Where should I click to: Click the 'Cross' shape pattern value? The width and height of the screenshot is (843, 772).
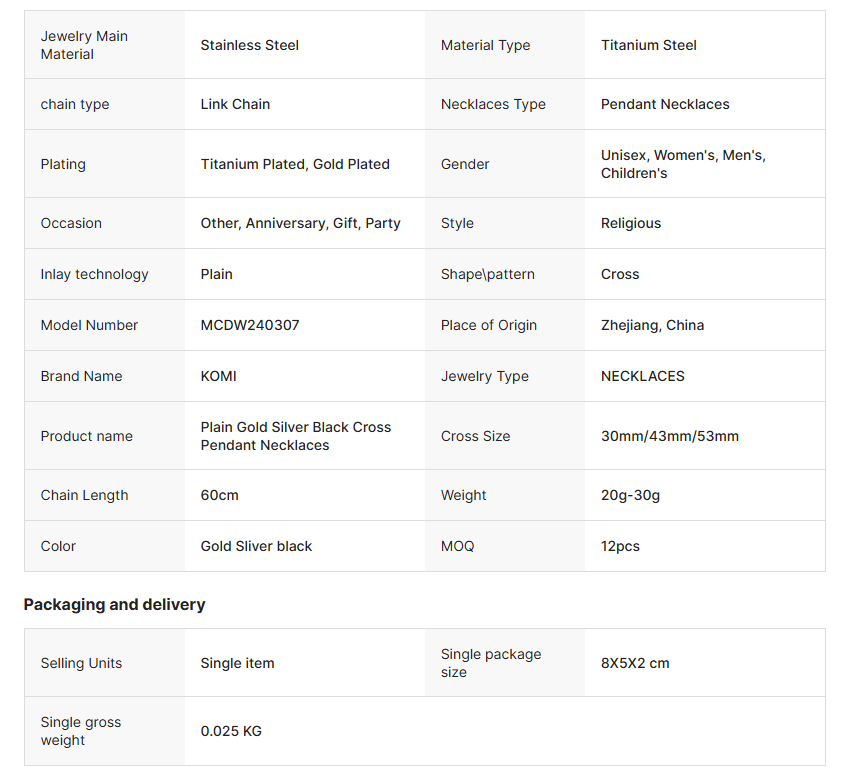pyautogui.click(x=620, y=274)
